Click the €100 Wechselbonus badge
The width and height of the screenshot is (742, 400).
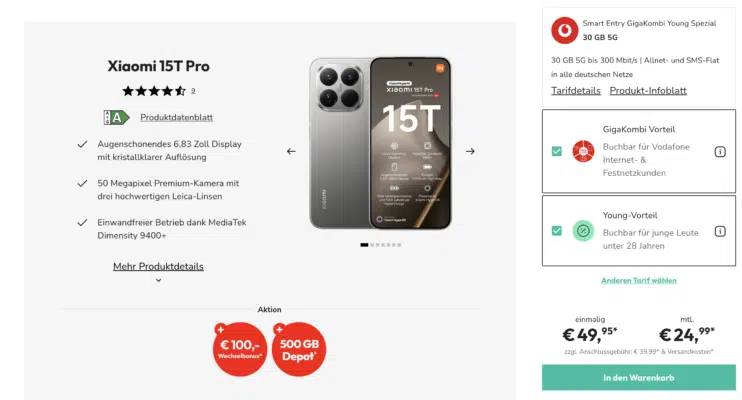(238, 350)
